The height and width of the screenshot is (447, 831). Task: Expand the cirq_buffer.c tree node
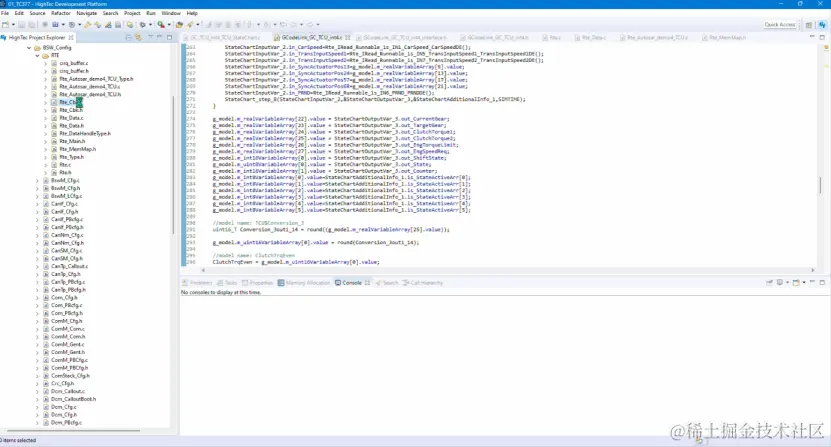pyautogui.click(x=45, y=63)
